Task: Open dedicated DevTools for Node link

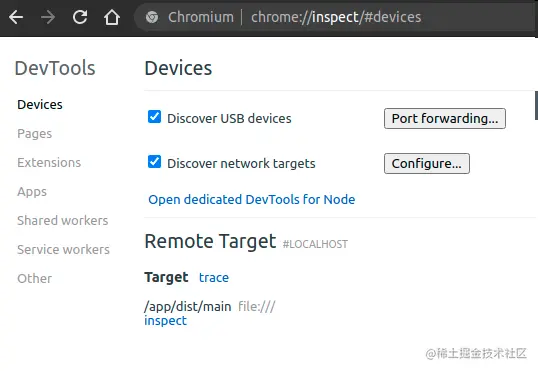Action: coord(252,199)
